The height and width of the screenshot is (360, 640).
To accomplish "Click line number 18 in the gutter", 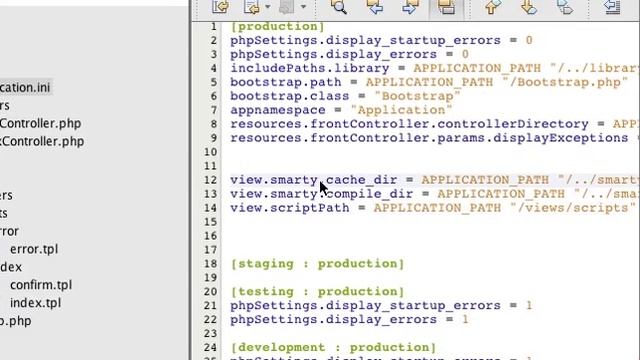I will 210,264.
